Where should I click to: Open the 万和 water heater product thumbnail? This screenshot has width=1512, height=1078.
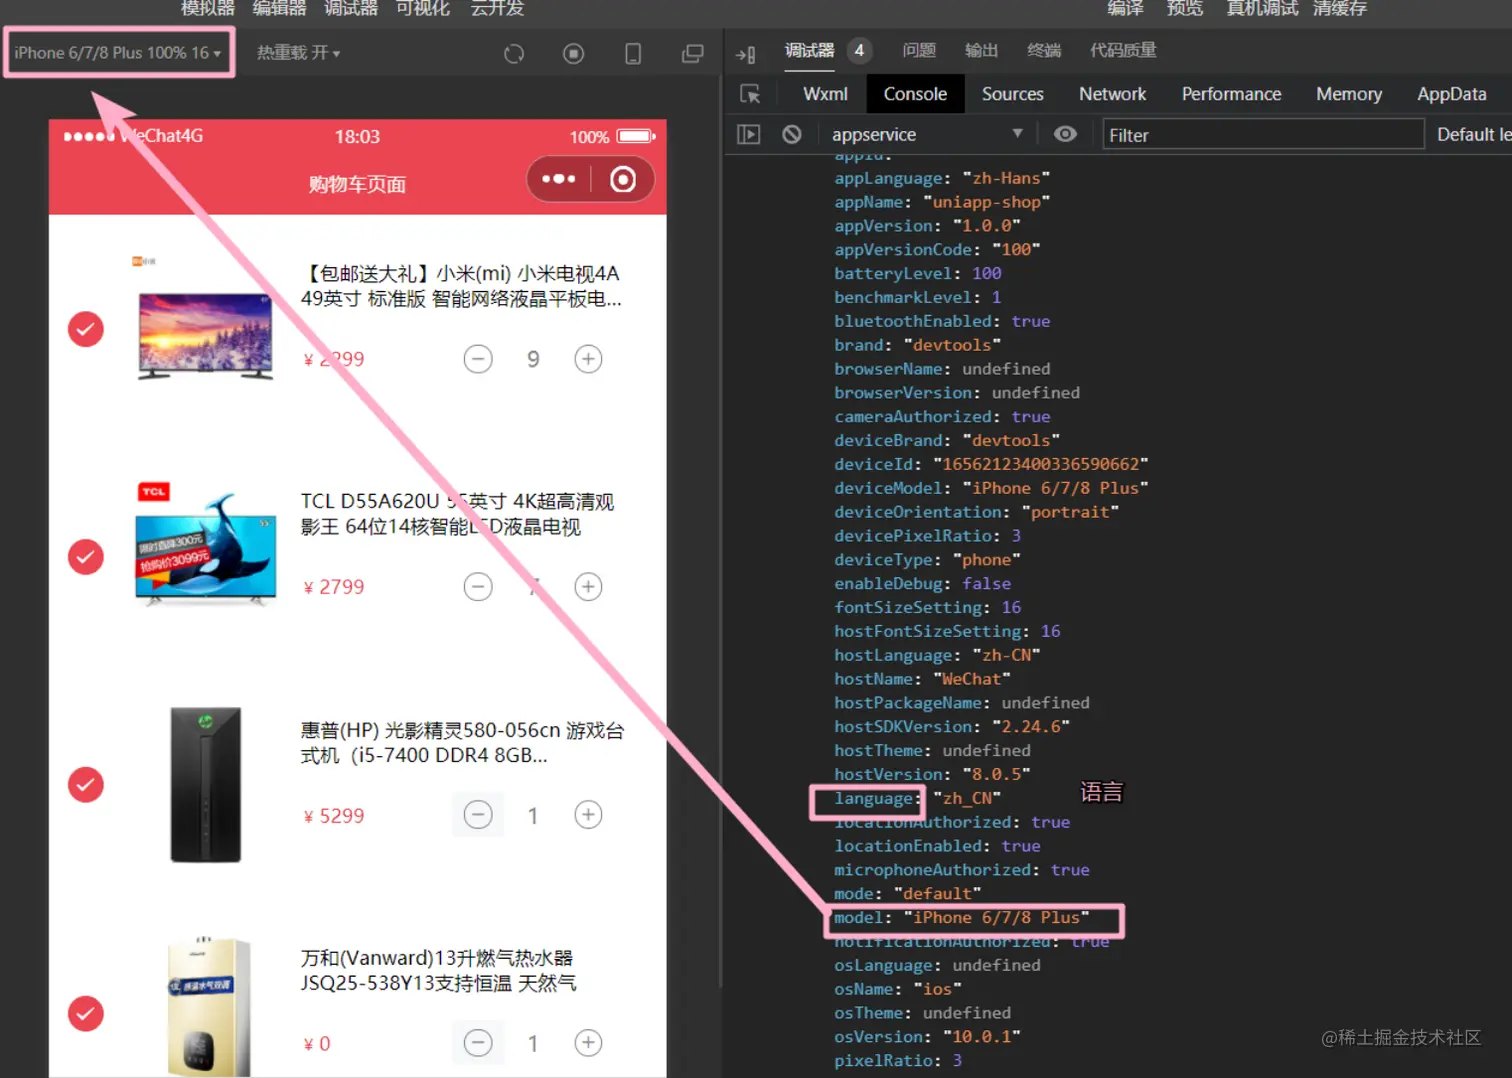[207, 1006]
